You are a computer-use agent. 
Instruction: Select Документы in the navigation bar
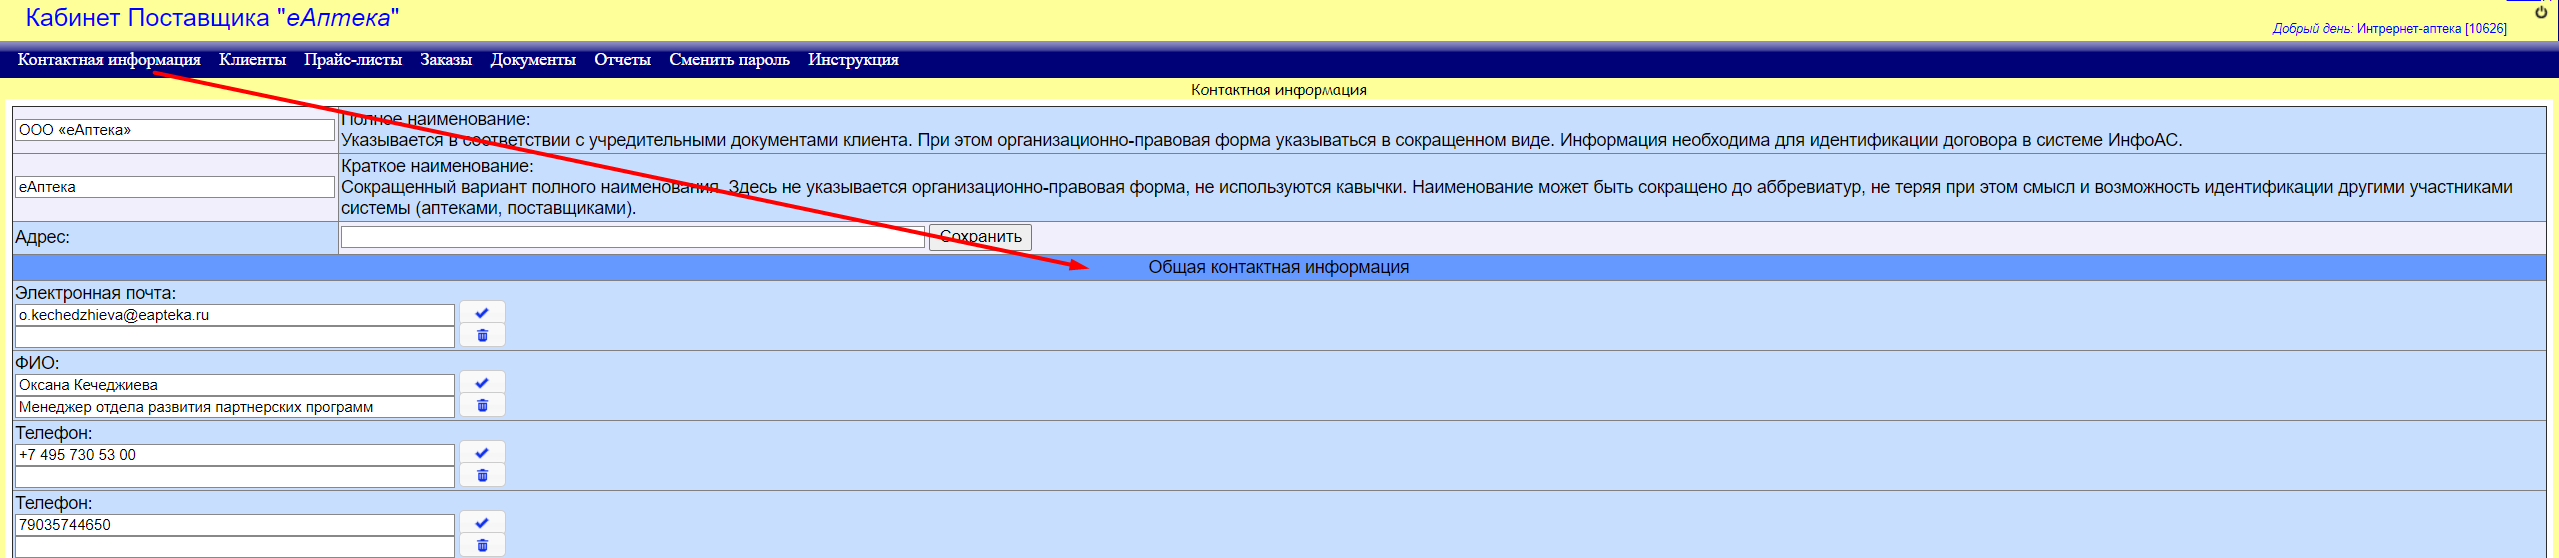tap(533, 60)
